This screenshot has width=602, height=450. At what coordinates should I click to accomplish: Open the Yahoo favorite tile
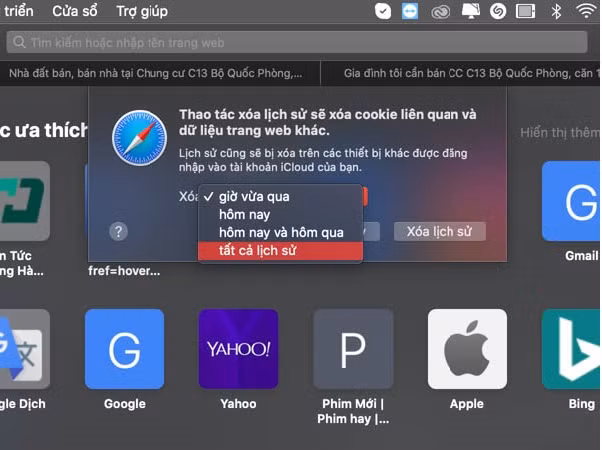[x=238, y=349]
